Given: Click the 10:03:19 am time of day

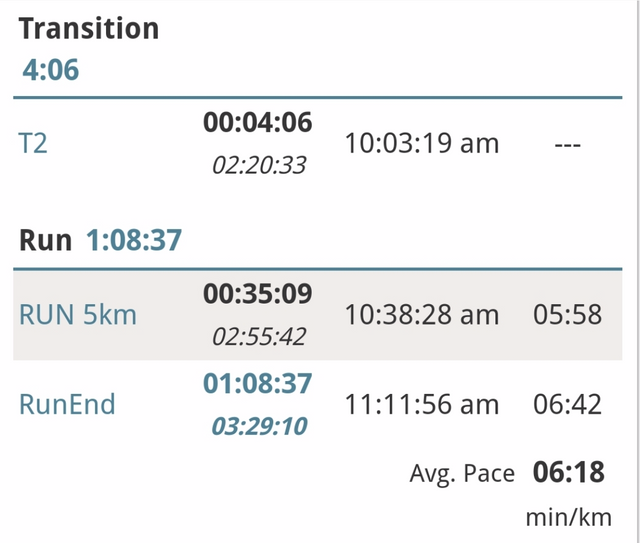Looking at the screenshot, I should 421,144.
